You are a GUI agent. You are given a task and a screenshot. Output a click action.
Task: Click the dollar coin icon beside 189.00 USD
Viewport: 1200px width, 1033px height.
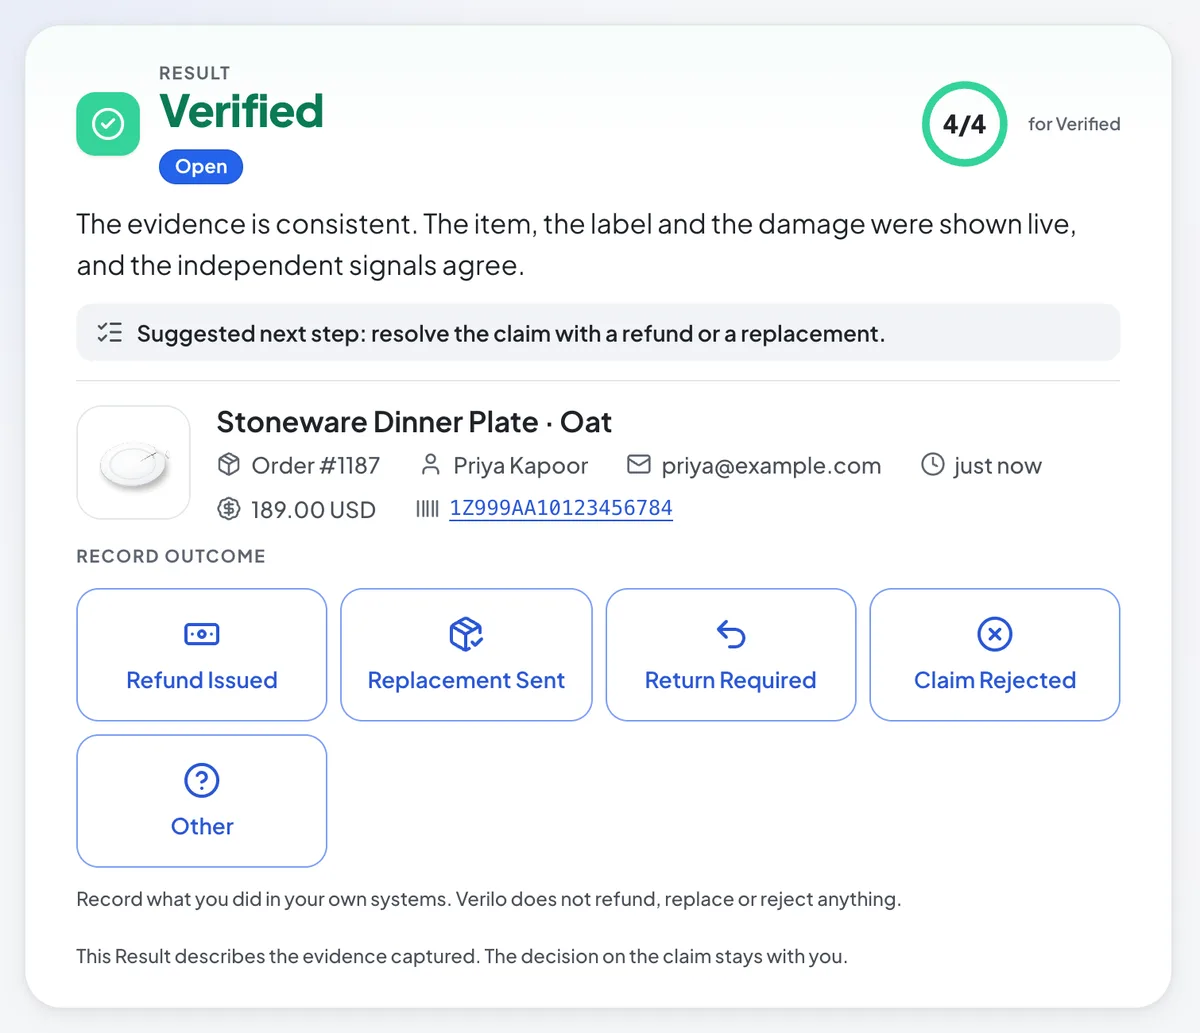click(x=229, y=509)
